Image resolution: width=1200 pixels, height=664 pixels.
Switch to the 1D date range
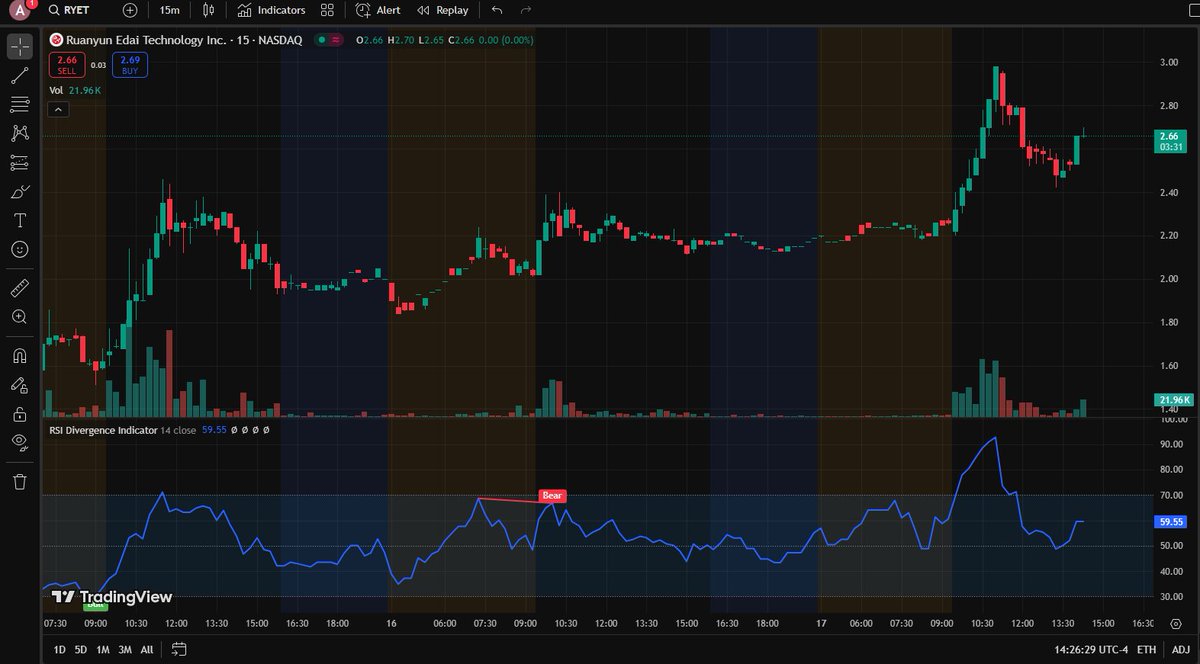[x=59, y=649]
